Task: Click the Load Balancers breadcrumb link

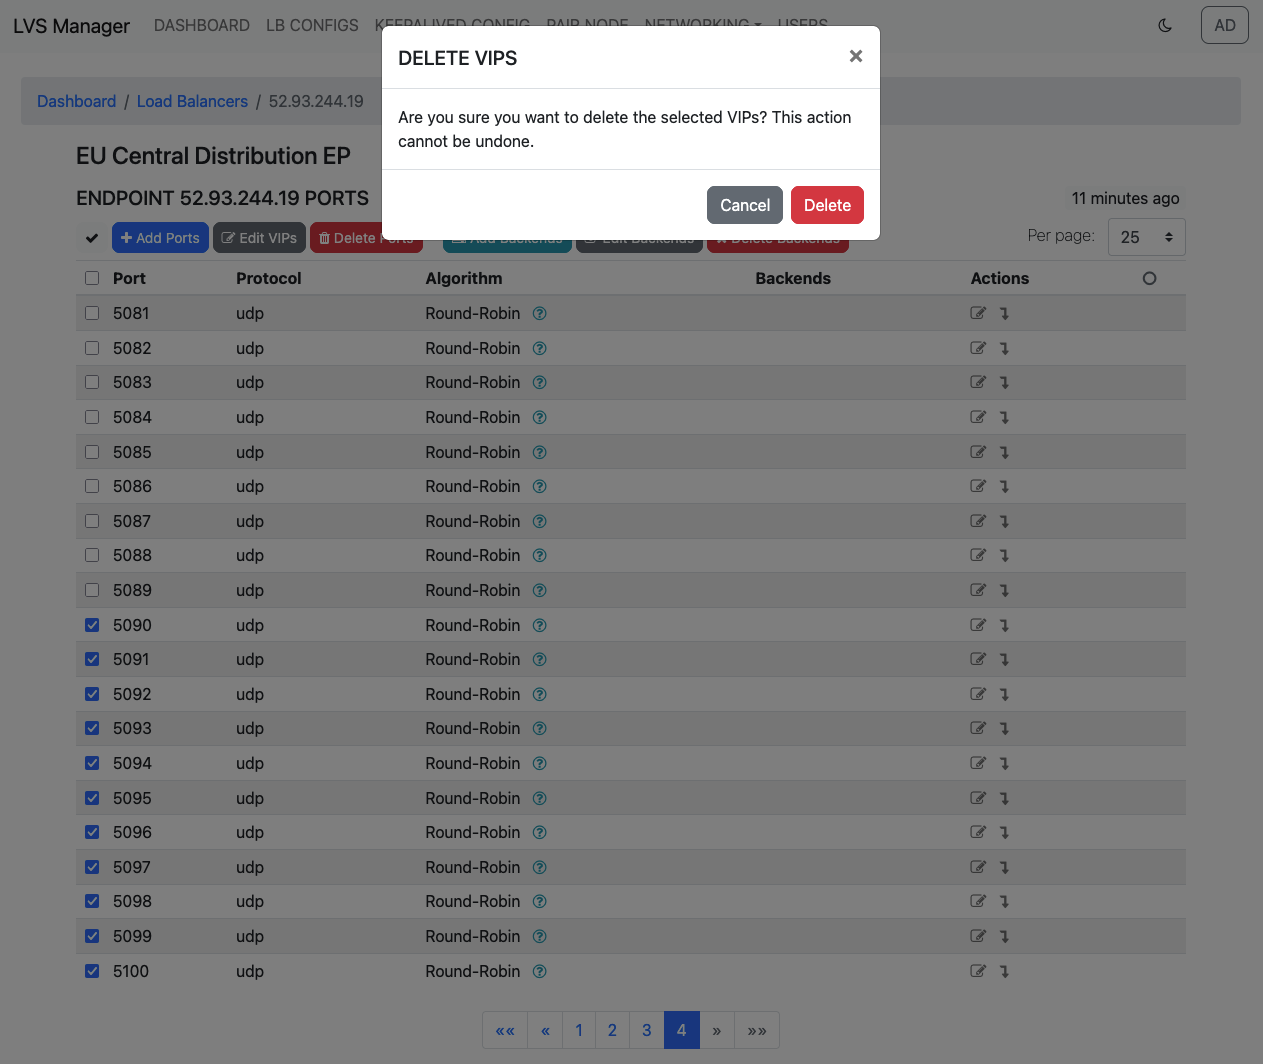Action: tap(192, 101)
